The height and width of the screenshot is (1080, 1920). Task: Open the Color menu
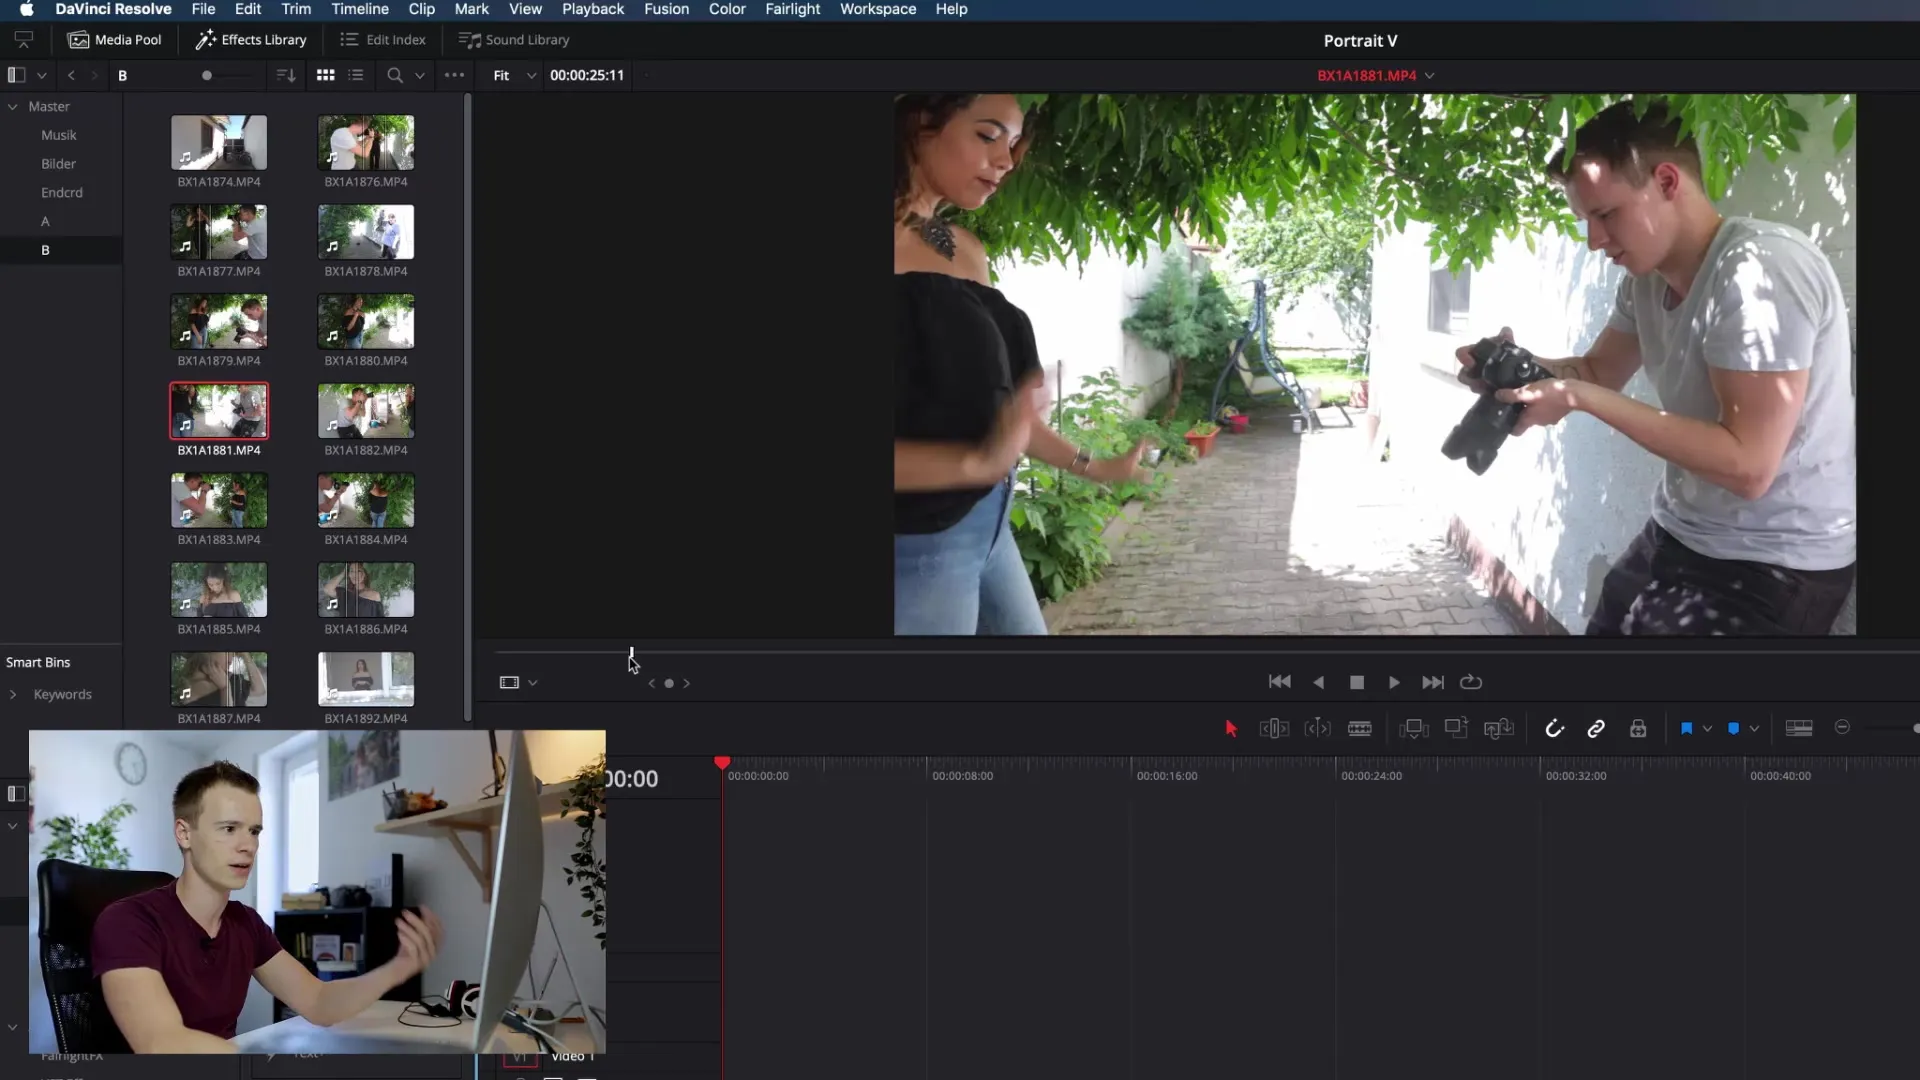[x=727, y=9]
